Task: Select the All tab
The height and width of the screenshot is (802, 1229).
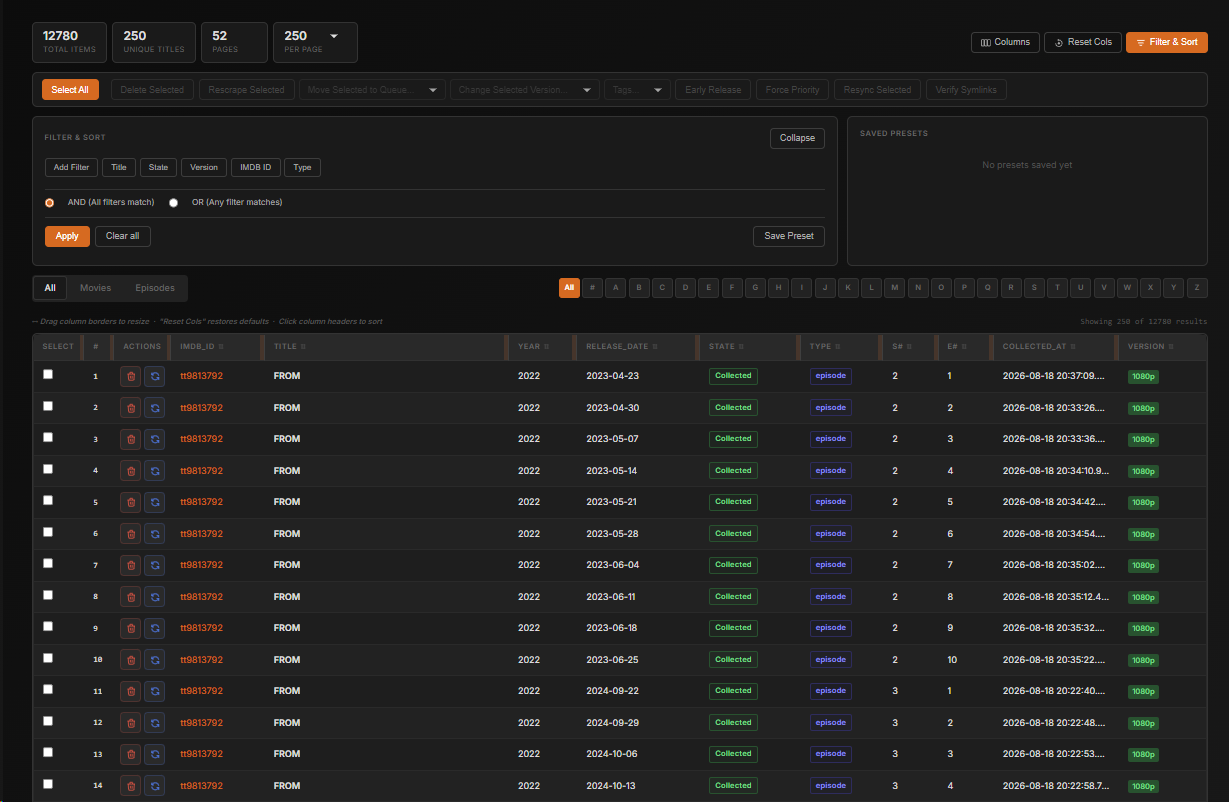Action: click(50, 288)
